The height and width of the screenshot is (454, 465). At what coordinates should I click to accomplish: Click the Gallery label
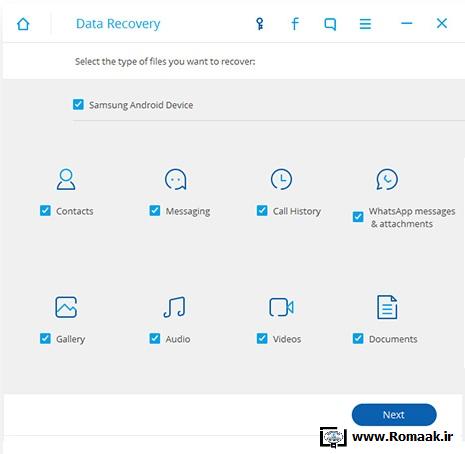pos(71,339)
